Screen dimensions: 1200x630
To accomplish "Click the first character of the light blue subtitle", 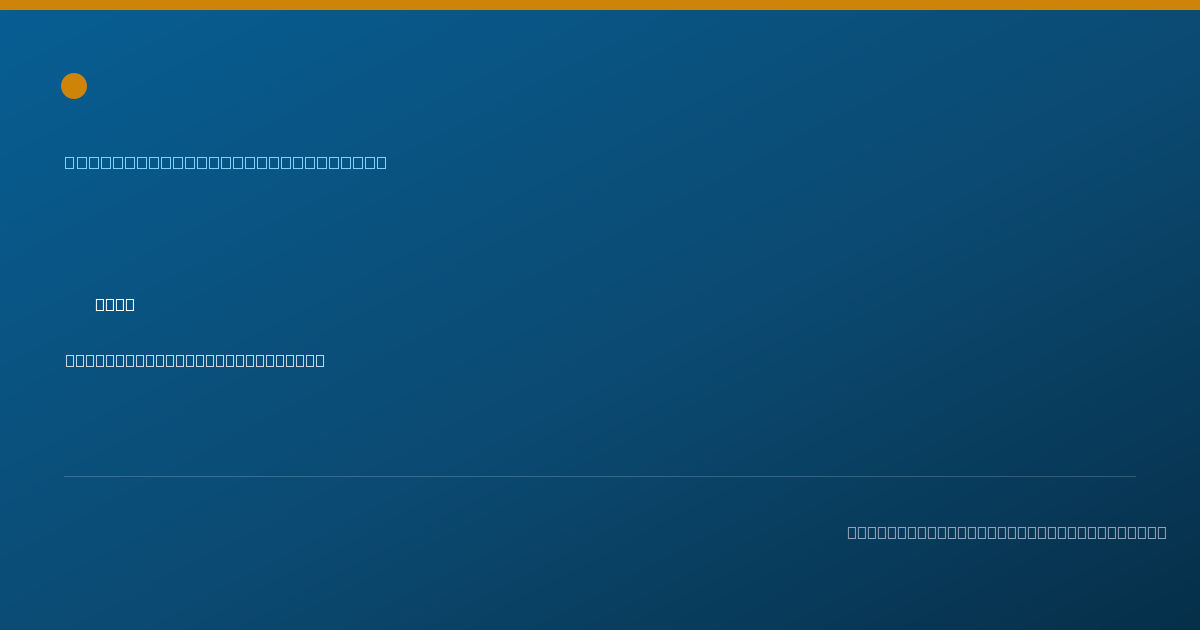I will coord(70,162).
